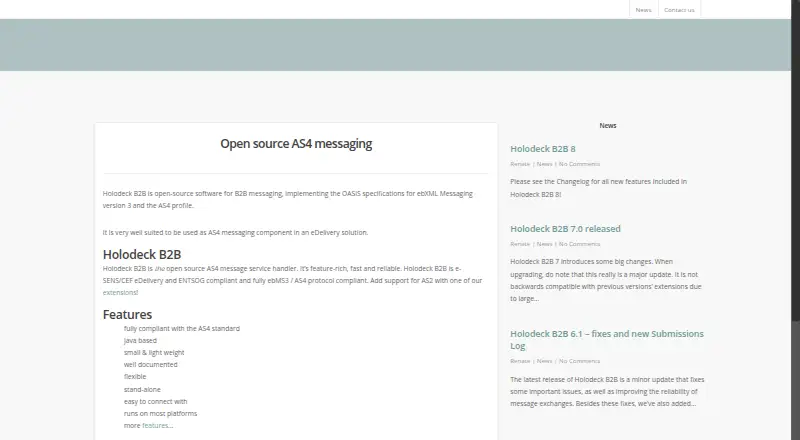Click the Open source AS4 messaging heading
Viewport: 800px width, 440px height.
point(296,144)
